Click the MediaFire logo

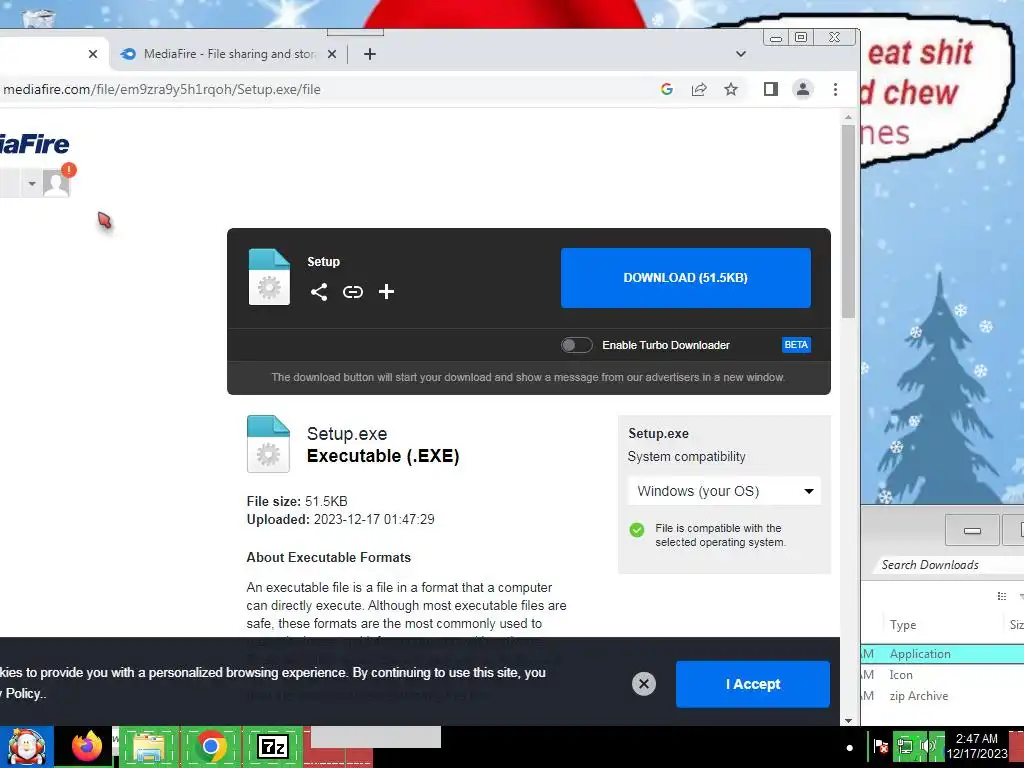[x=34, y=144]
